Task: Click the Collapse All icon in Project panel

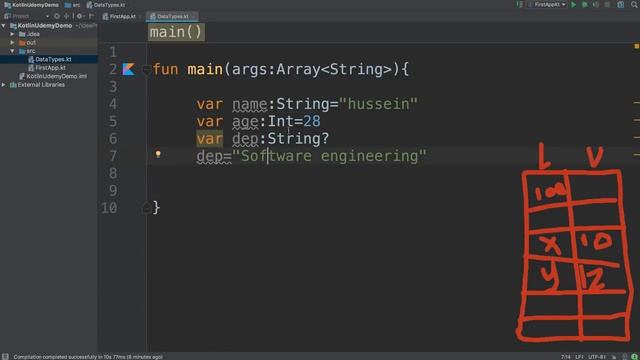Action: coord(67,16)
